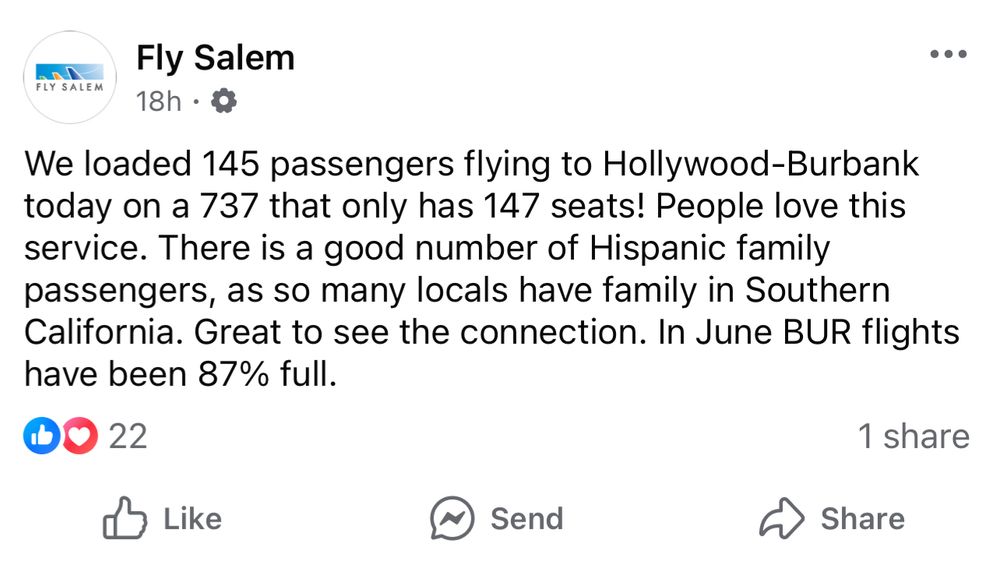Screen dimensions: 1000x562
Task: Click the 'FLY SALEM' caption inside the avatar
Action: tap(70, 87)
